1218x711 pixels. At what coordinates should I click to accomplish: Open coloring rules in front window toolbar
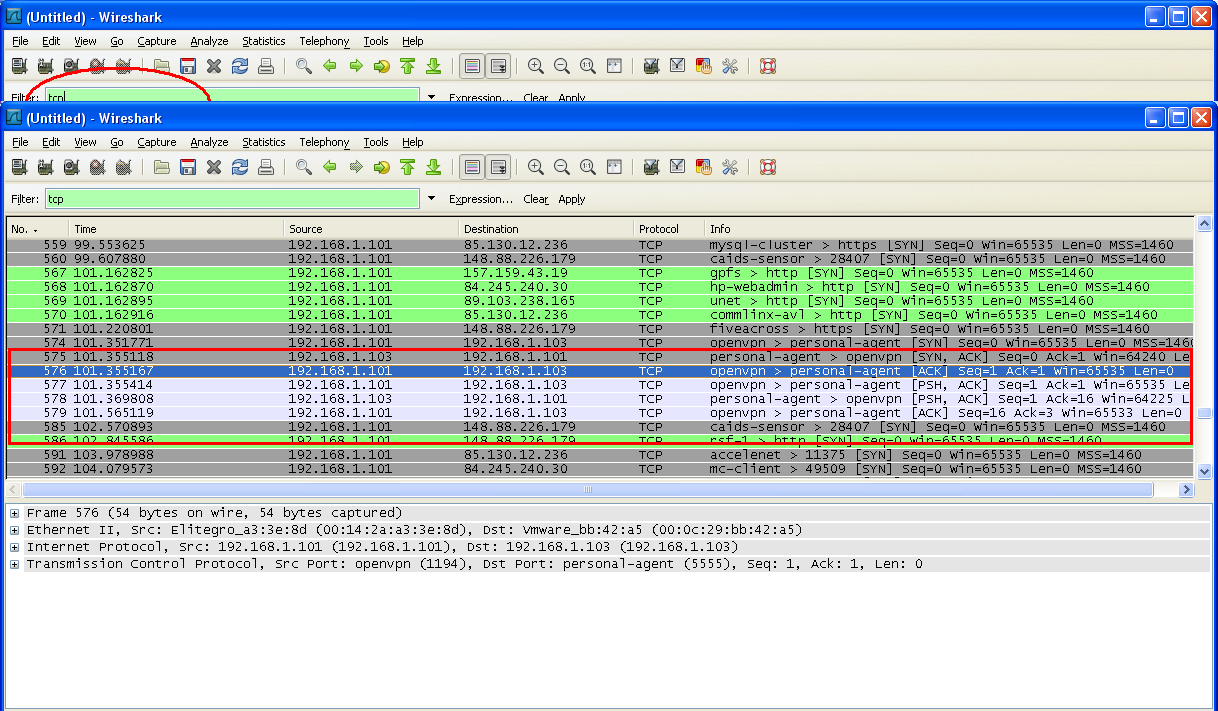click(x=703, y=167)
